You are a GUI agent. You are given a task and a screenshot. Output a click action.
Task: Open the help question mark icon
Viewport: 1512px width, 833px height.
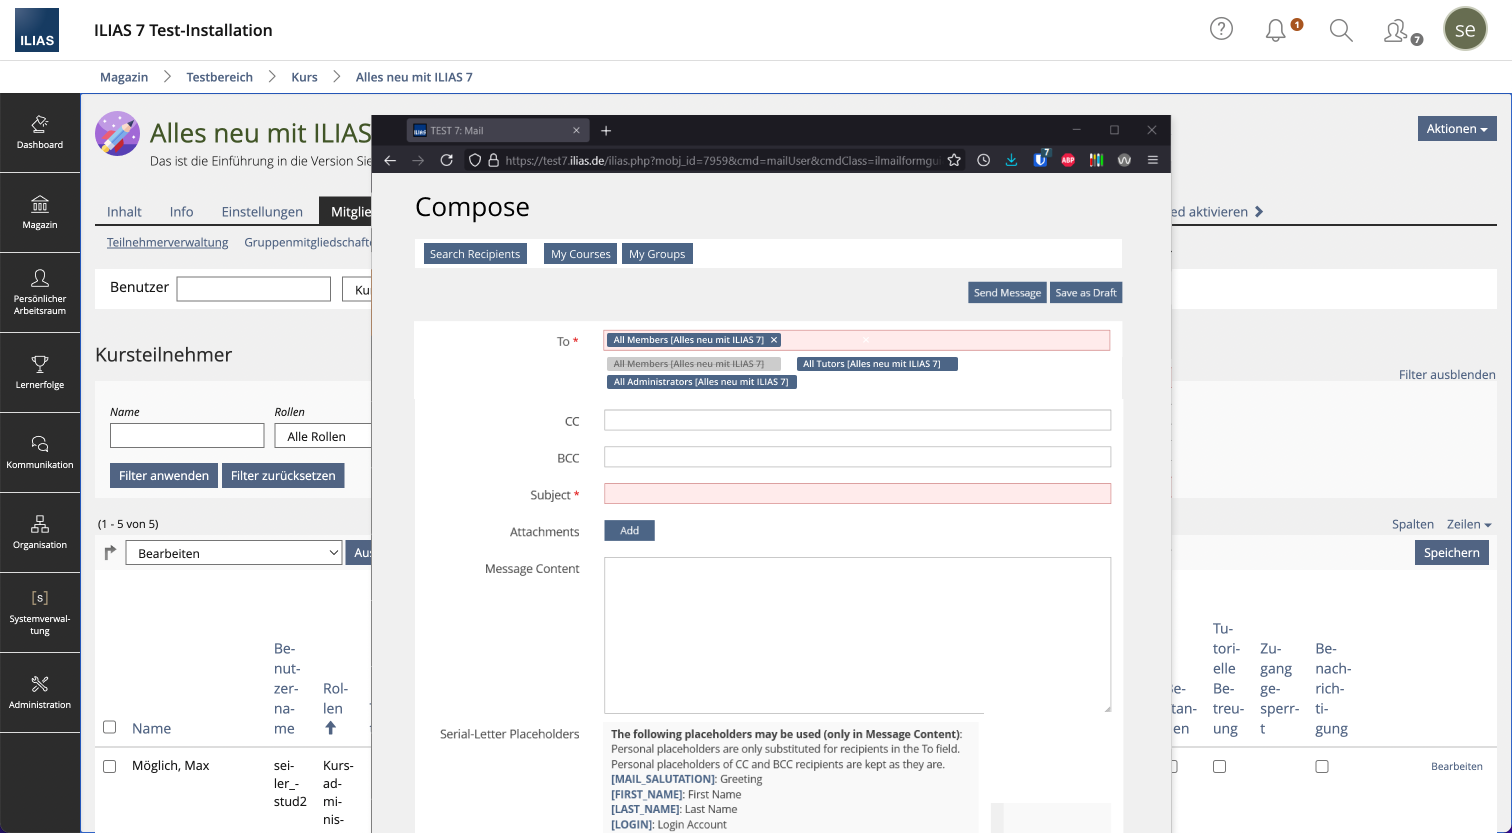pyautogui.click(x=1221, y=29)
